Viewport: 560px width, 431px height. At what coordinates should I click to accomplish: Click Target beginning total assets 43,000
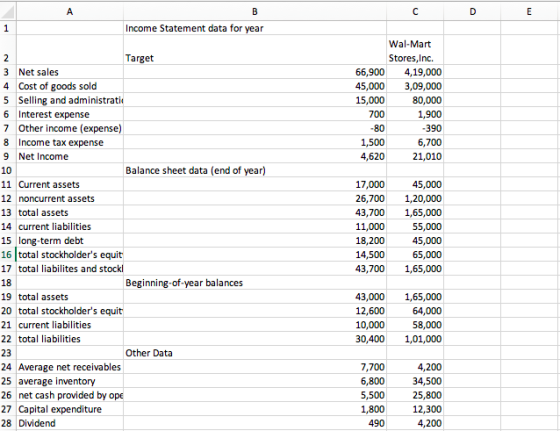255,297
